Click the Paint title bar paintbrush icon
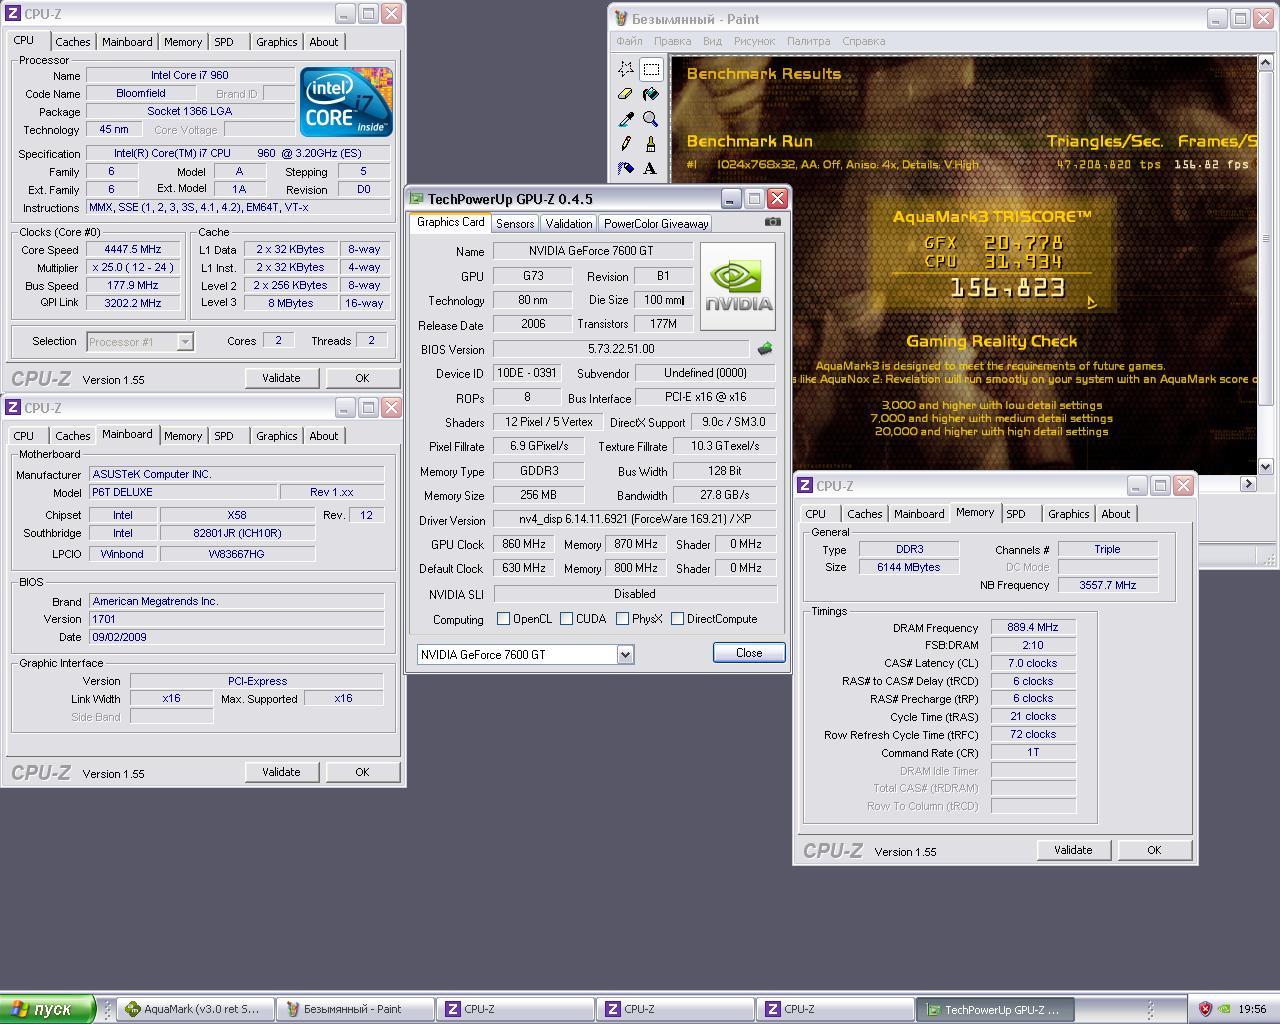Screen dimensions: 1280x1024 (621, 19)
